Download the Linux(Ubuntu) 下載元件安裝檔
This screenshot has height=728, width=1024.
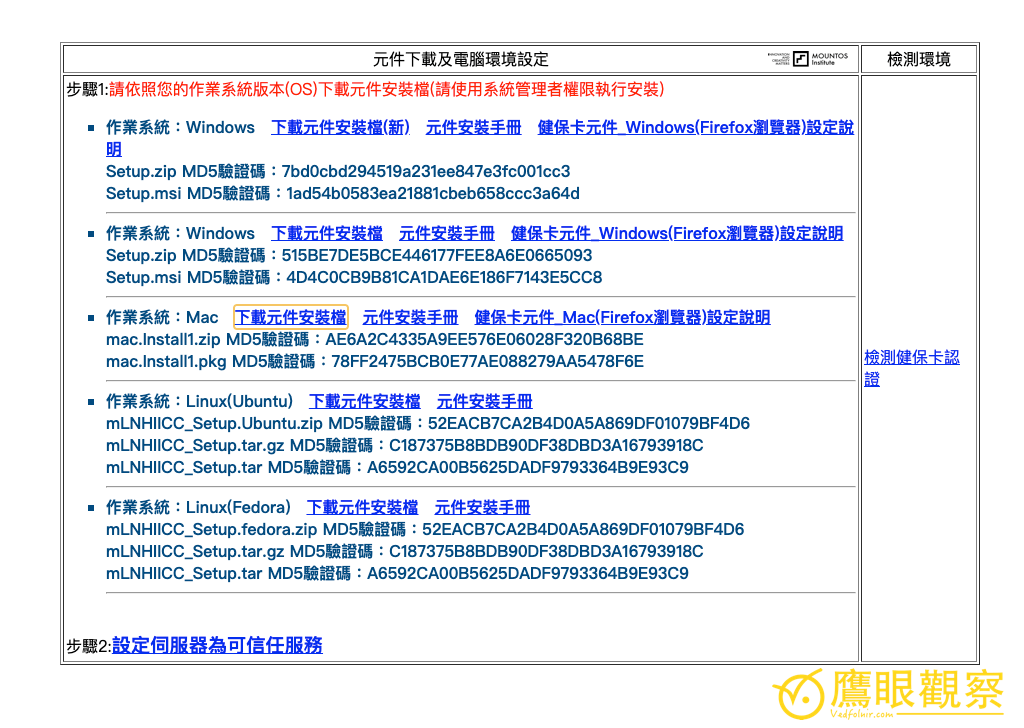[x=364, y=401]
